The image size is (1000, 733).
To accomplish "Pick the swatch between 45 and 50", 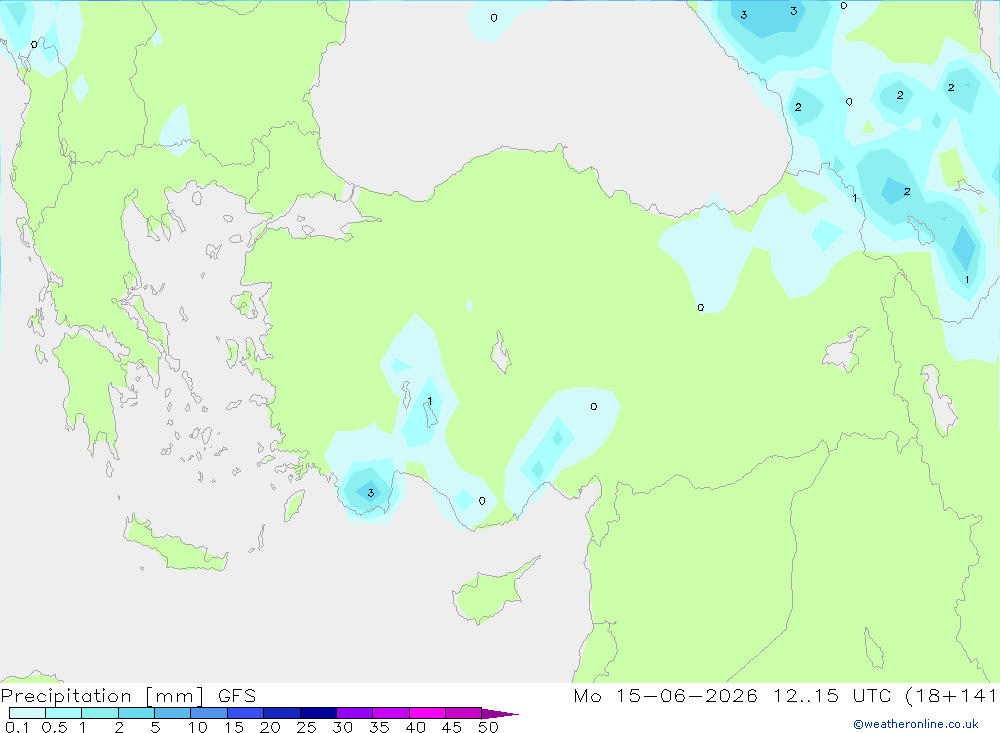I will [464, 713].
